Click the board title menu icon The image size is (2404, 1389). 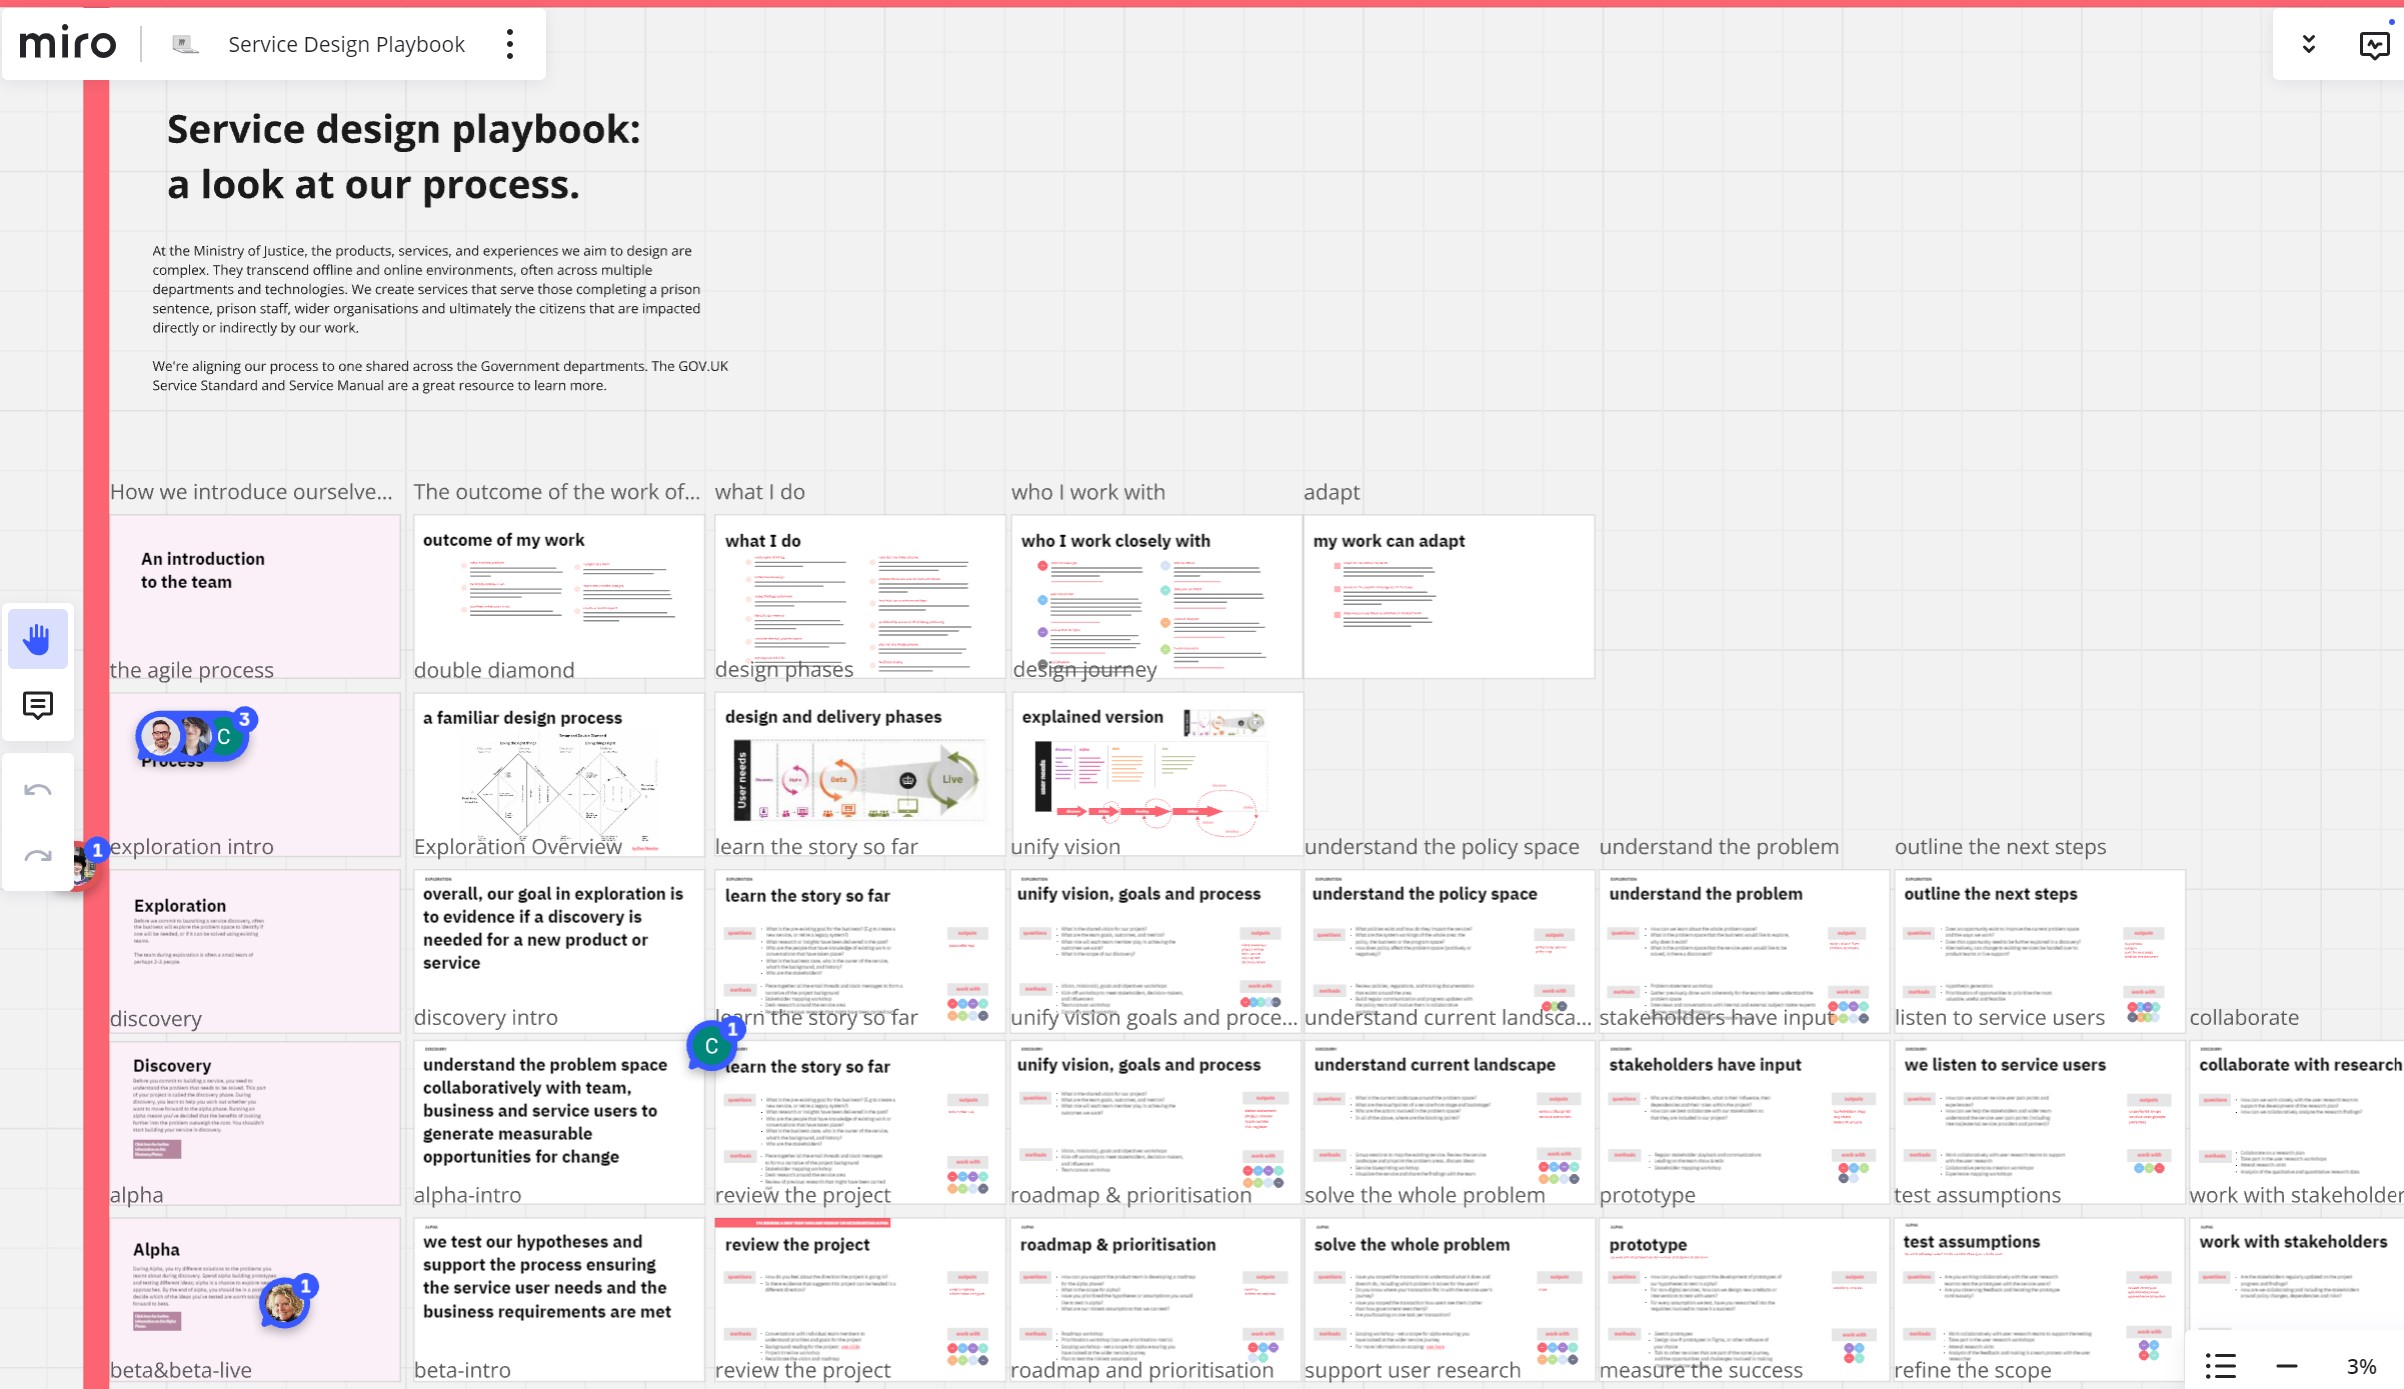click(x=511, y=45)
